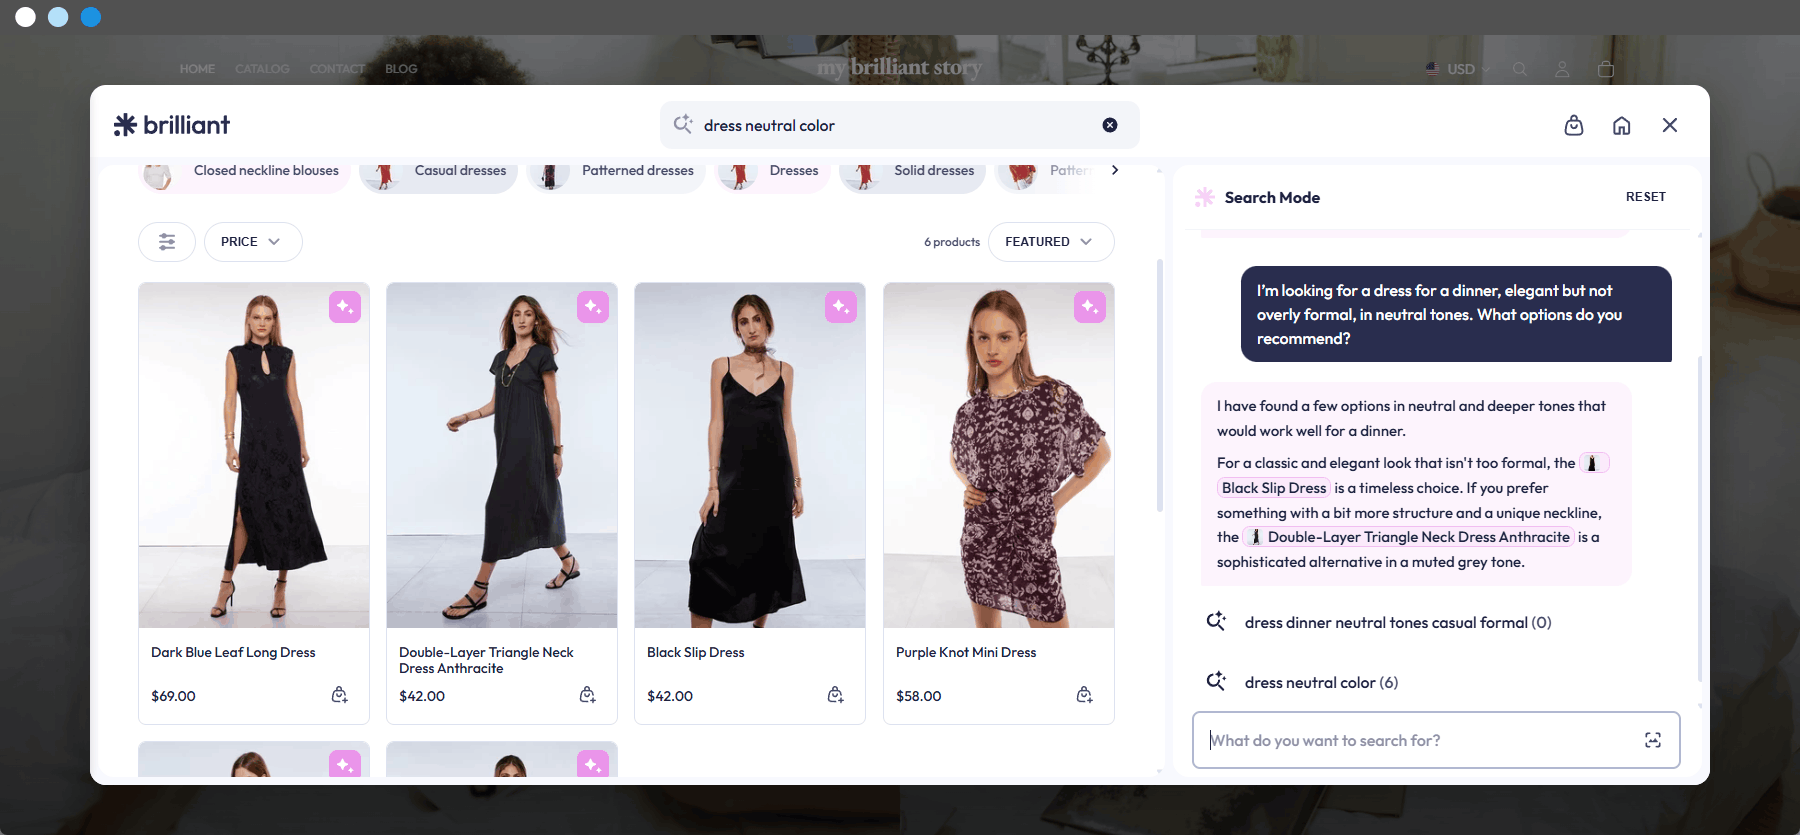Tap sparkle icon on Double-Layer Triangle Neck Dress
Image resolution: width=1800 pixels, height=835 pixels.
[x=593, y=307]
